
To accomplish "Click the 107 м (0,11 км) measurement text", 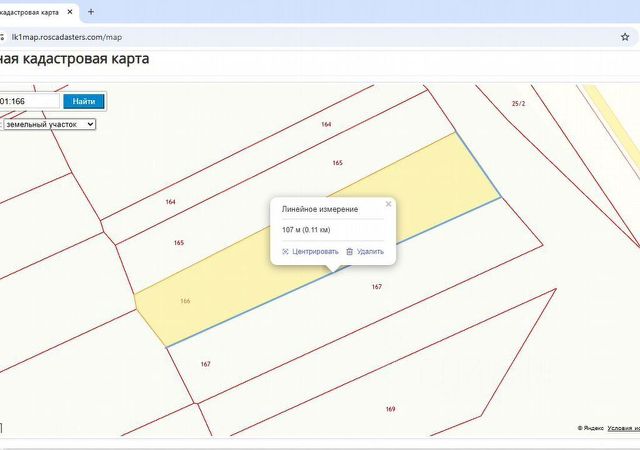I will click(x=306, y=230).
